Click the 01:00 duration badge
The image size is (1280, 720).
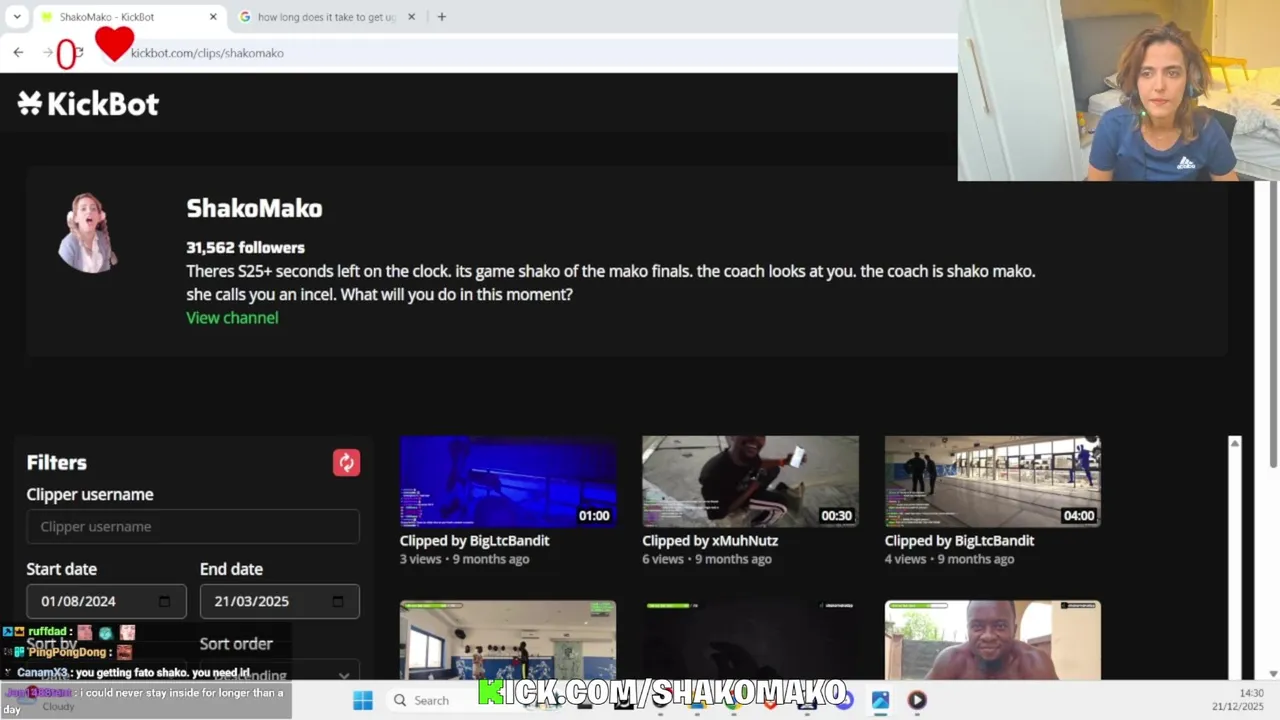[594, 516]
